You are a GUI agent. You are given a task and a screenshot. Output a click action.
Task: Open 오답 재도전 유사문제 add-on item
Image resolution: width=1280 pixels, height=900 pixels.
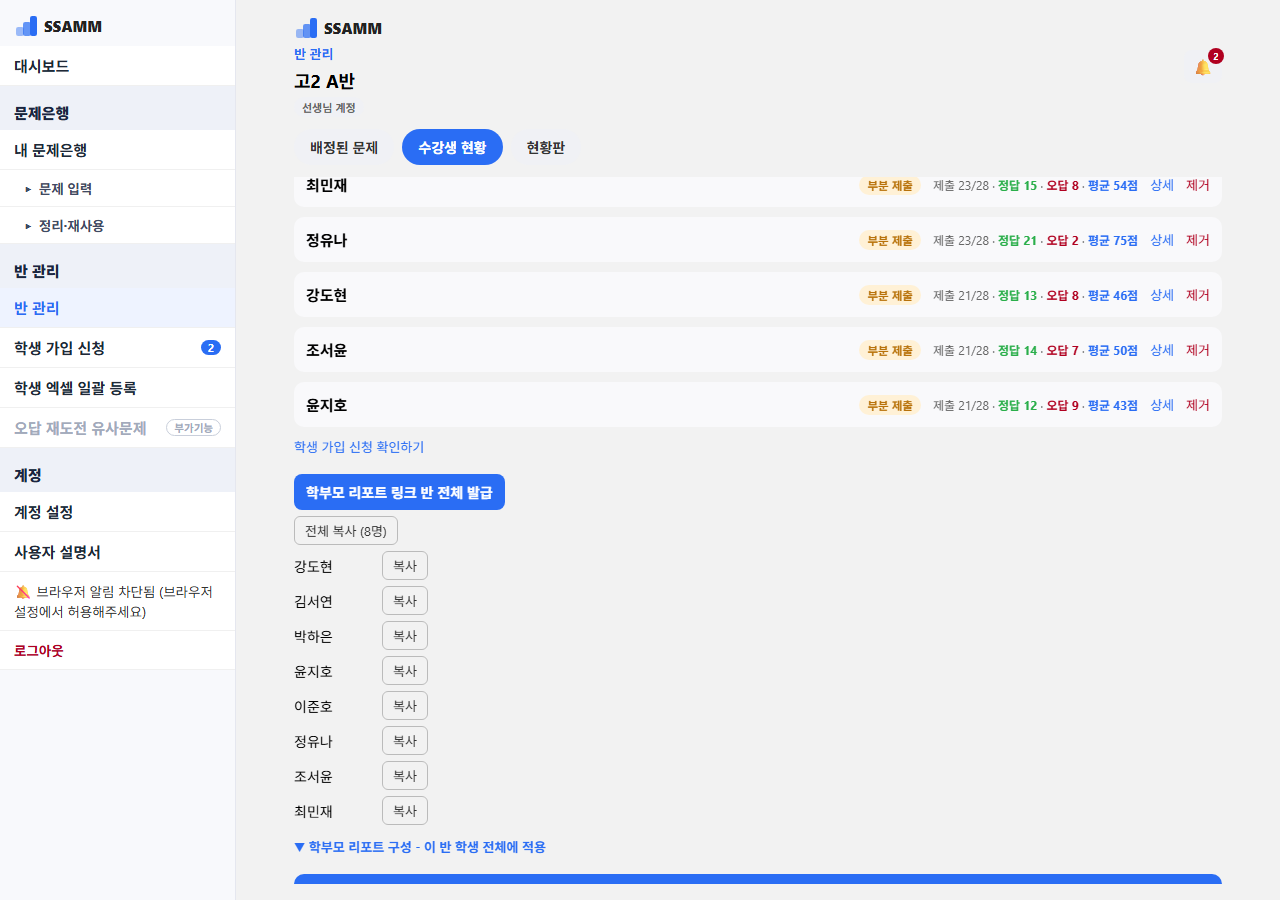(117, 428)
